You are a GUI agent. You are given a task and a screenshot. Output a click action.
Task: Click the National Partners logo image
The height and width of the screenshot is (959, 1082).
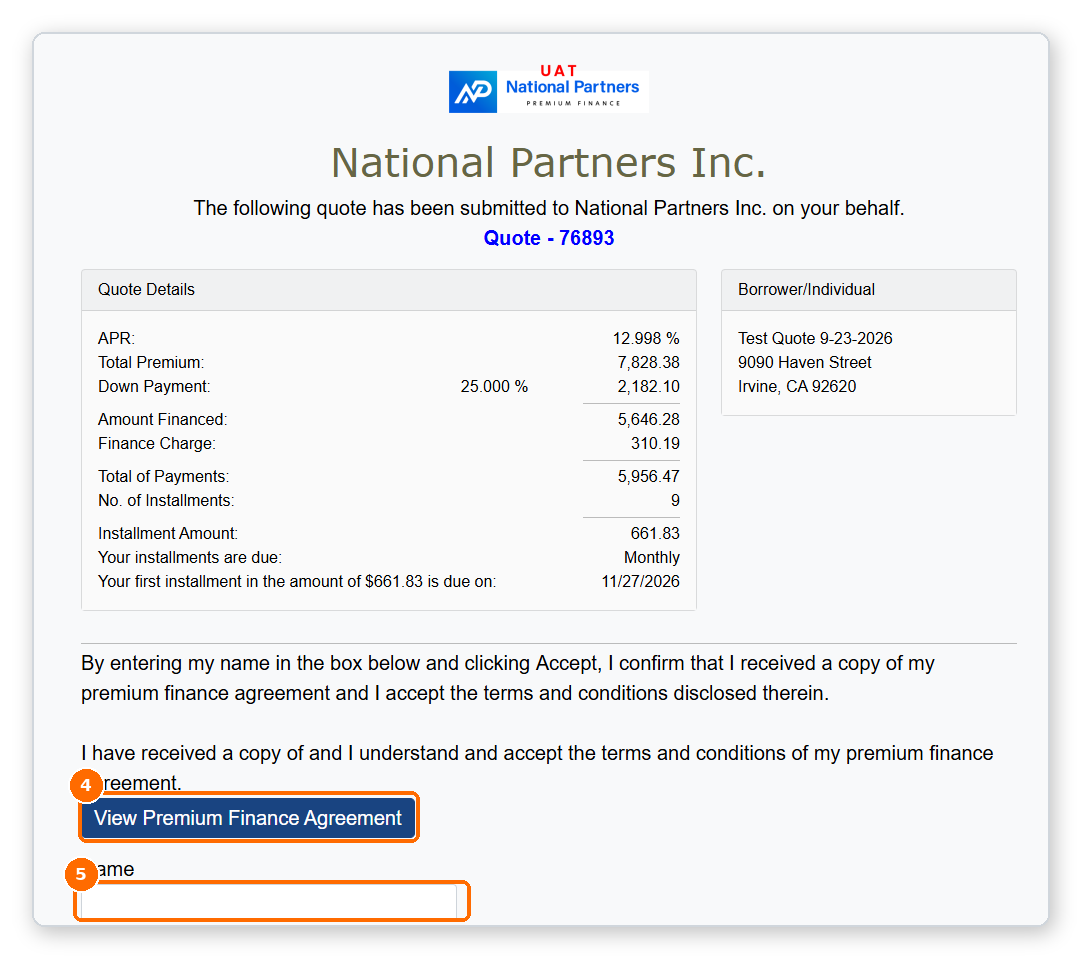(549, 89)
